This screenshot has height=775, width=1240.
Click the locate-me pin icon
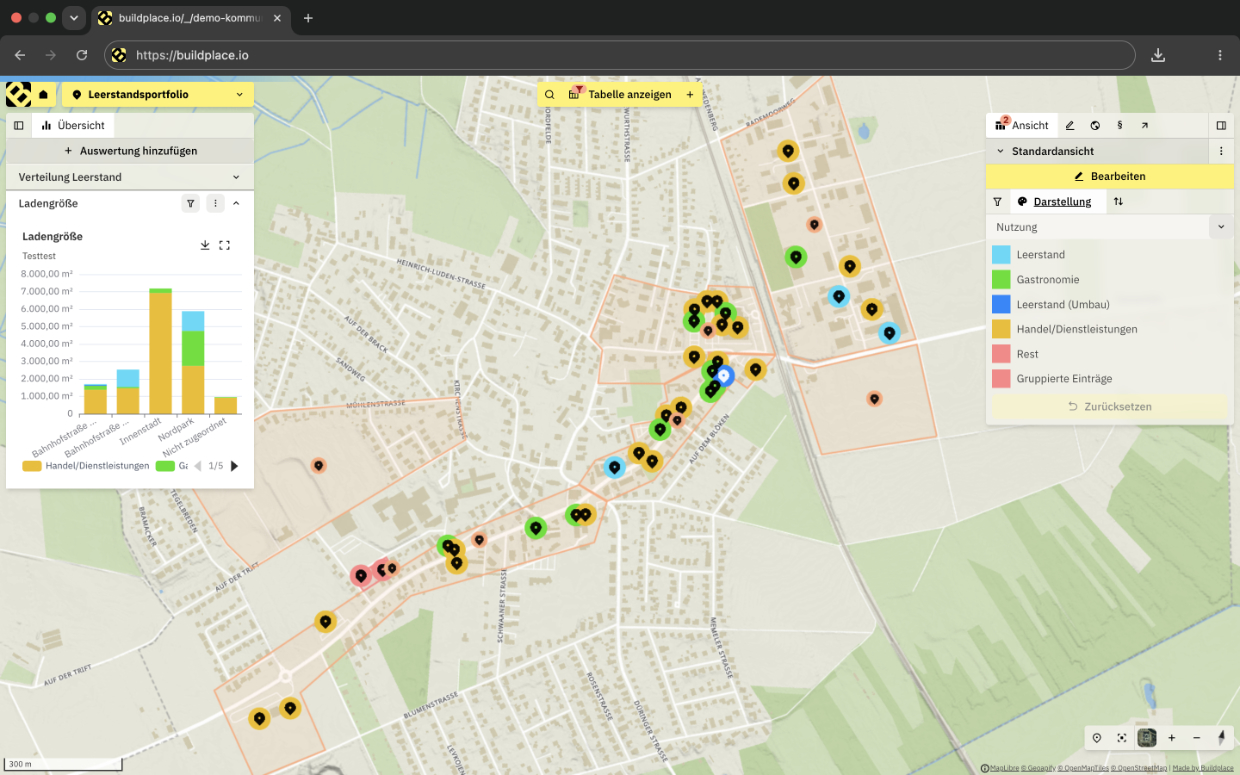[x=1097, y=738]
